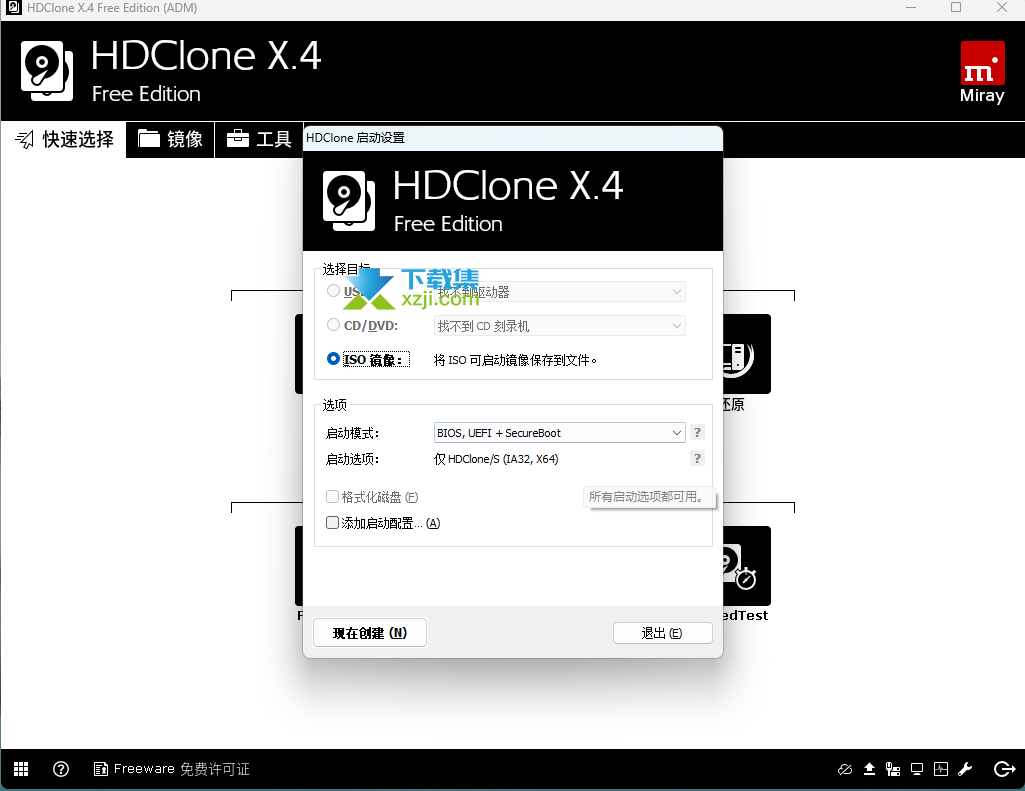The height and width of the screenshot is (791, 1025).
Task: Expand the USB drive selection dropdown
Action: click(x=560, y=292)
